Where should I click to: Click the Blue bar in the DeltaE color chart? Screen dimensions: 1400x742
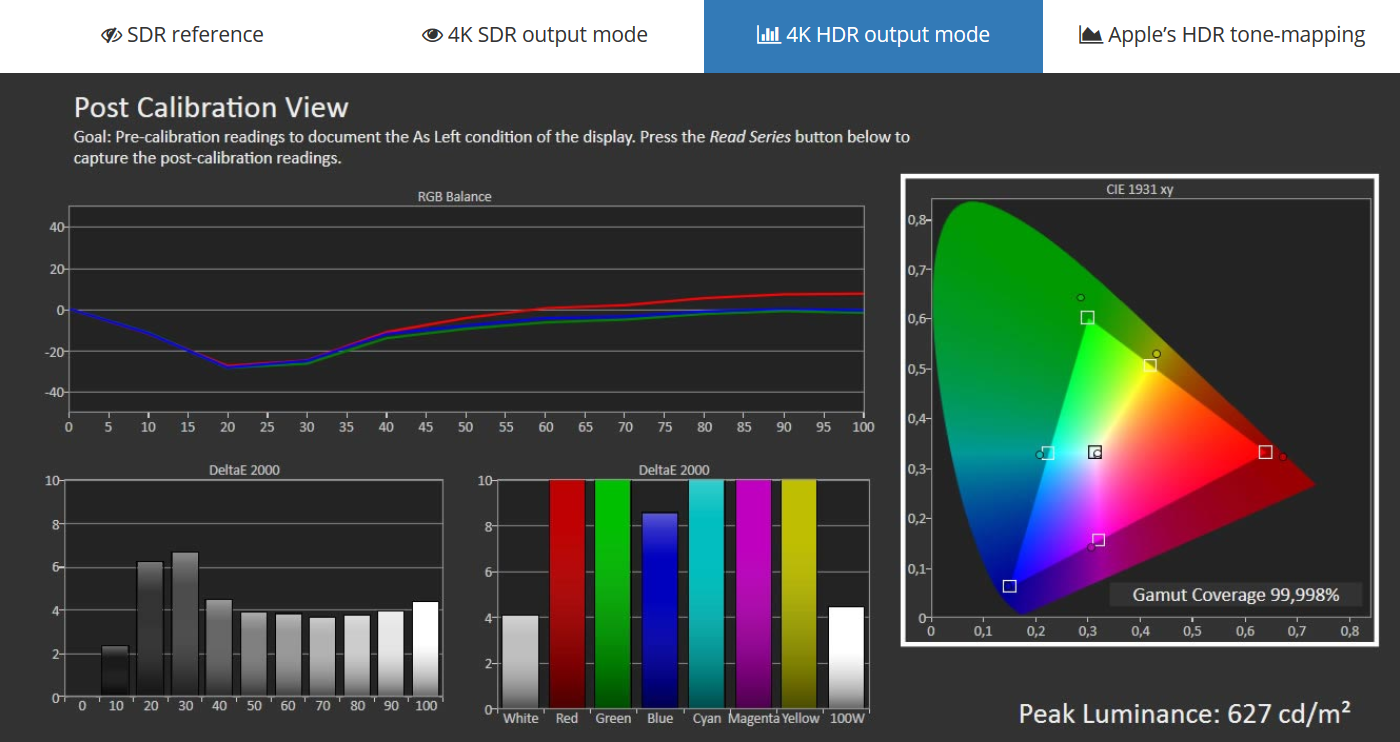pyautogui.click(x=660, y=610)
